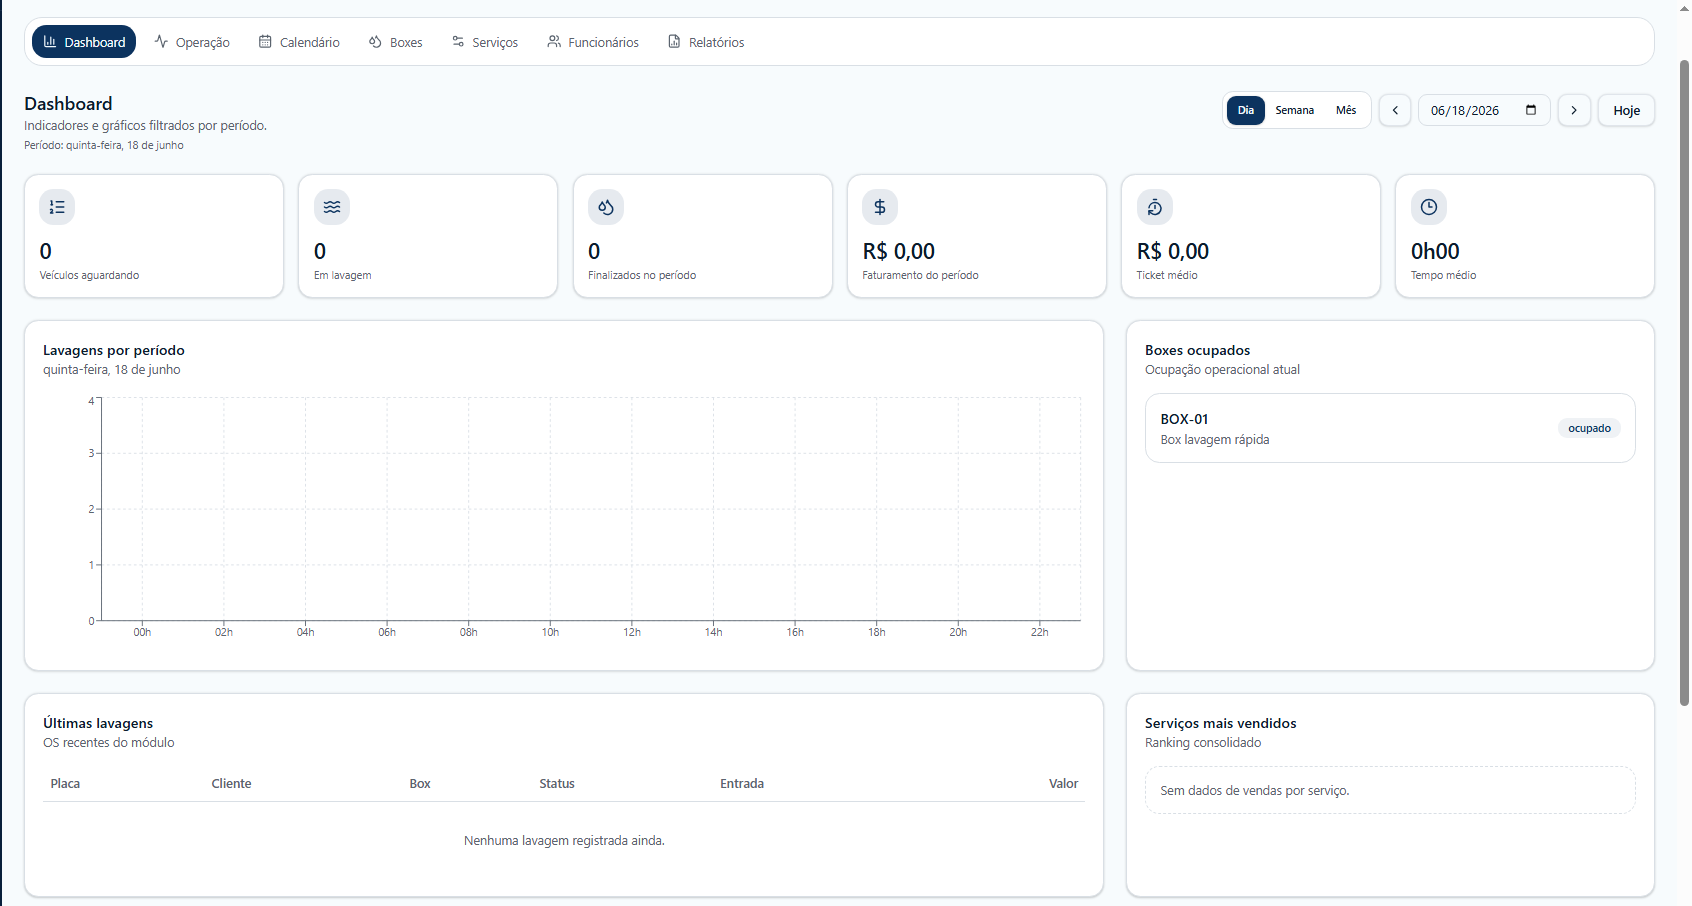Select the Dia period filter
This screenshot has height=906, width=1692.
click(x=1246, y=110)
